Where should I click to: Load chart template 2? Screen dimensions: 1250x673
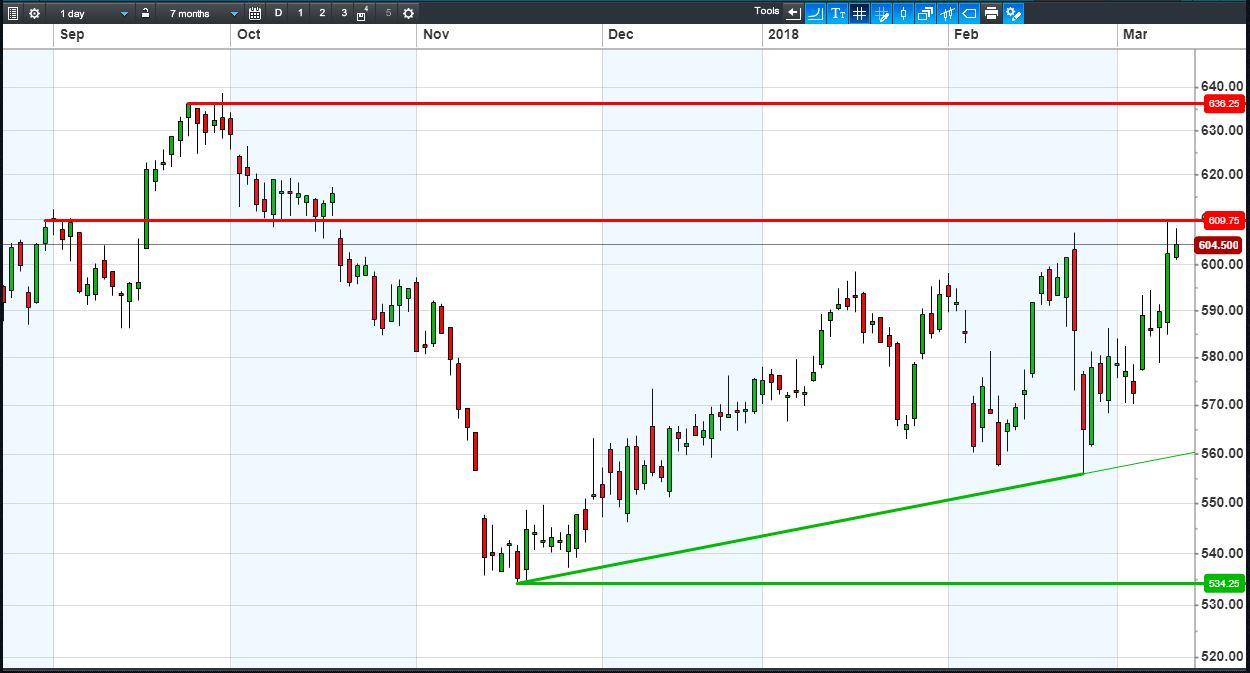[x=322, y=13]
